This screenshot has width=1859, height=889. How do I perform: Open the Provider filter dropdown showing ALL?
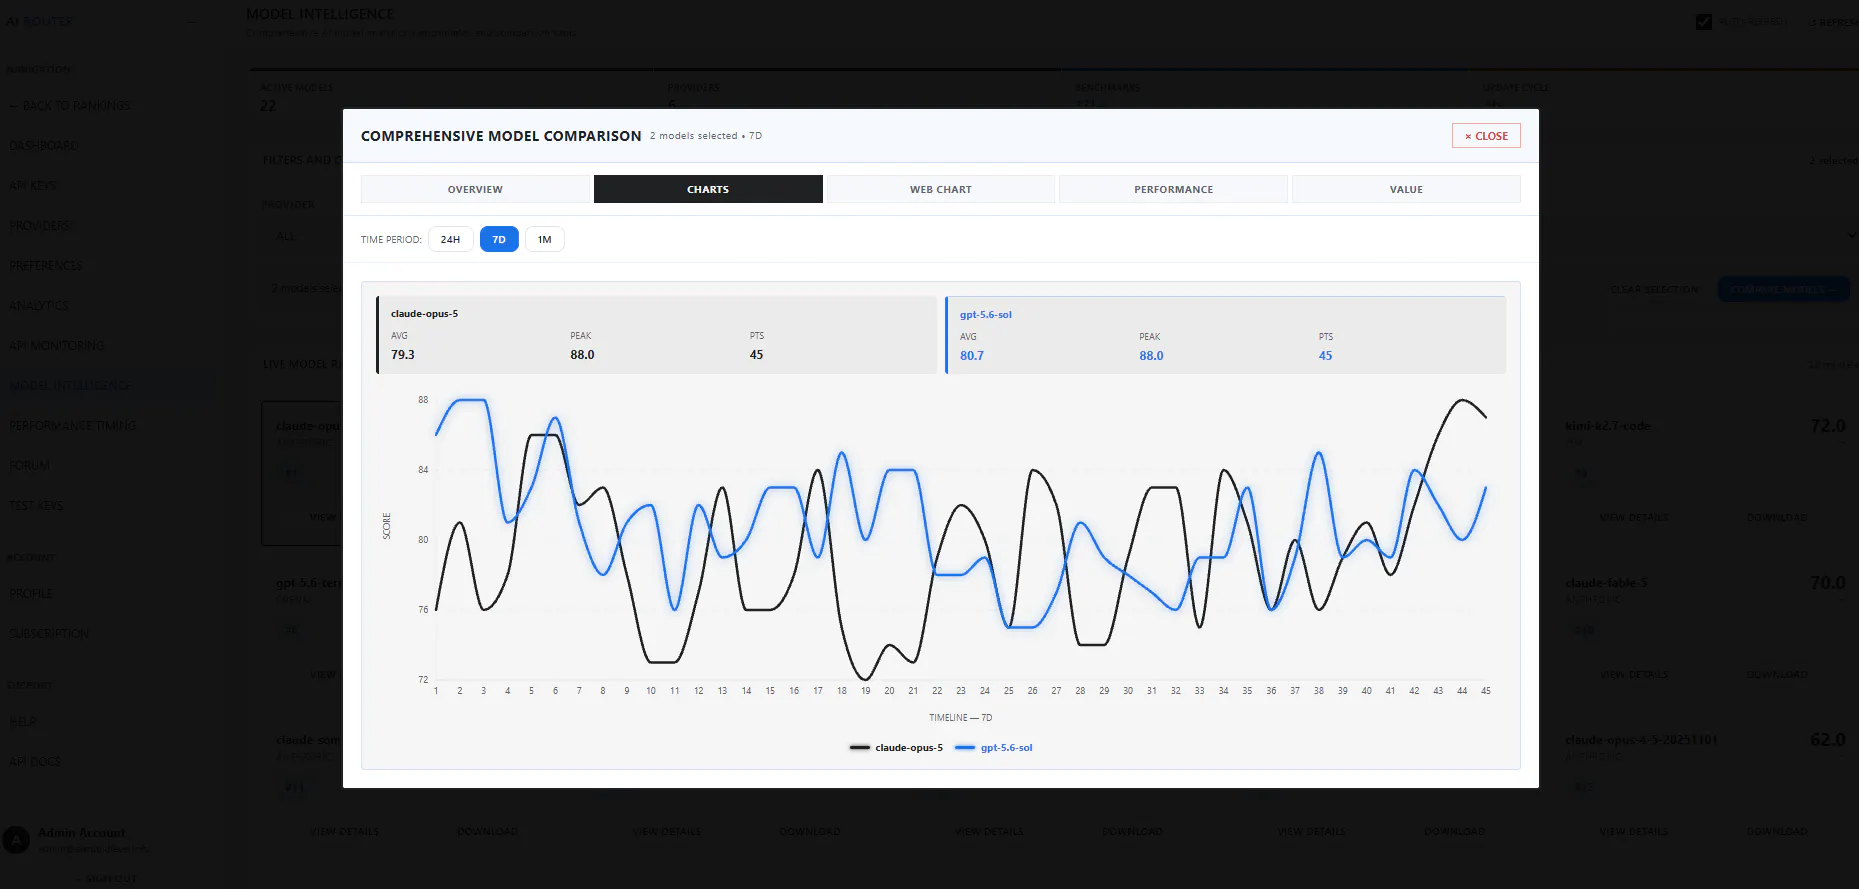pyautogui.click(x=300, y=236)
